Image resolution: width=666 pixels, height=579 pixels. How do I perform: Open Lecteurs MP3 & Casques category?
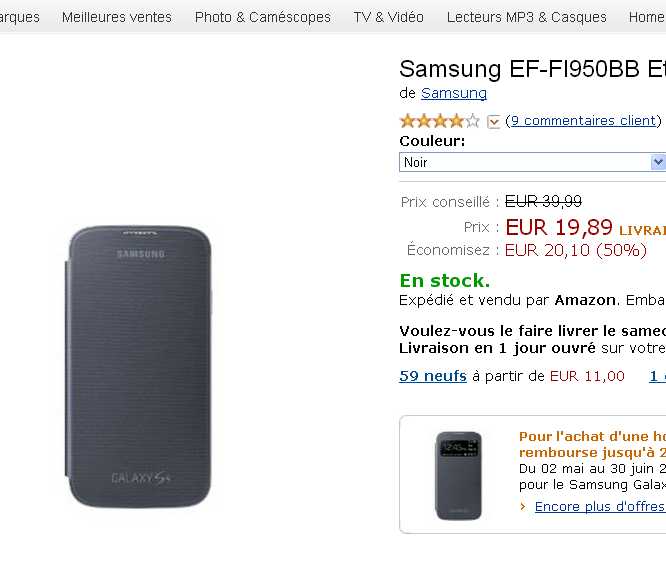[x=526, y=17]
